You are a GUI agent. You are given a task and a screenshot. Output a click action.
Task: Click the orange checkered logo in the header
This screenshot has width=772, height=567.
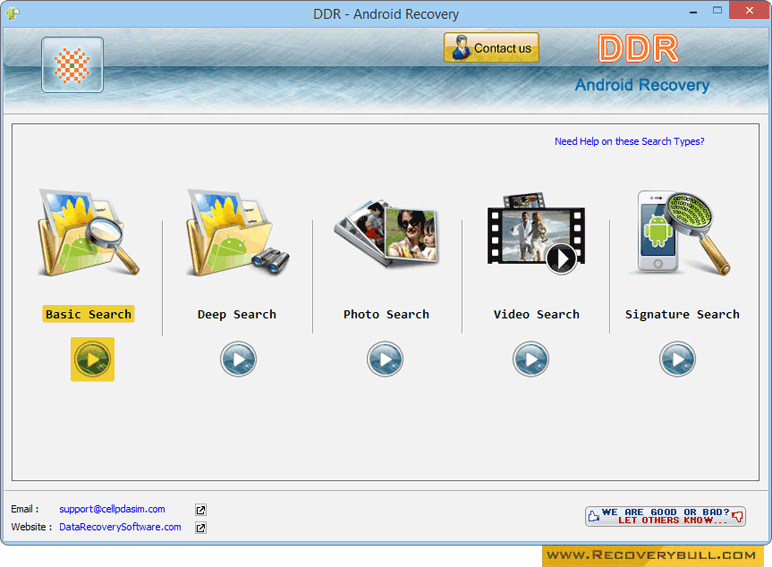pos(72,64)
